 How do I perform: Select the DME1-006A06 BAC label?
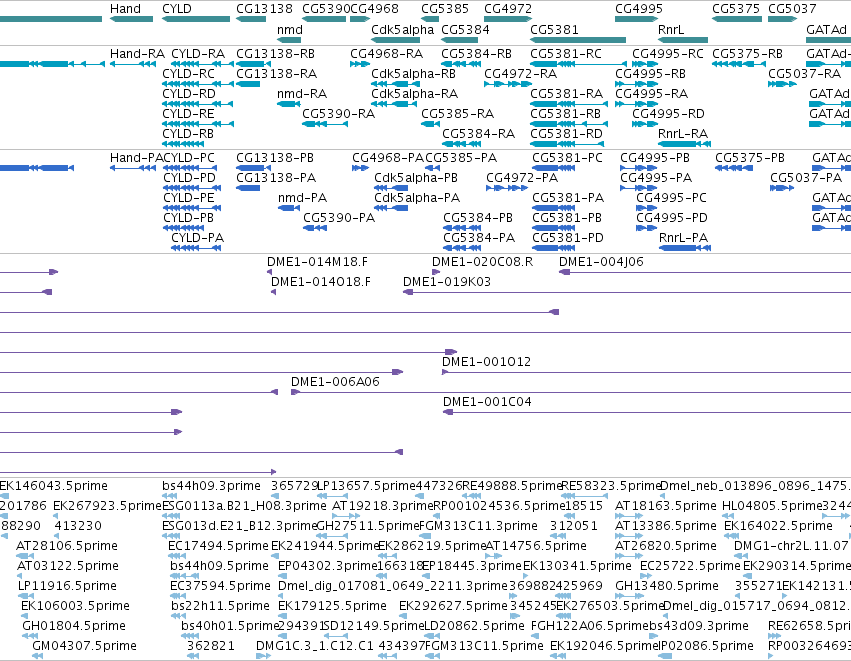coord(335,382)
